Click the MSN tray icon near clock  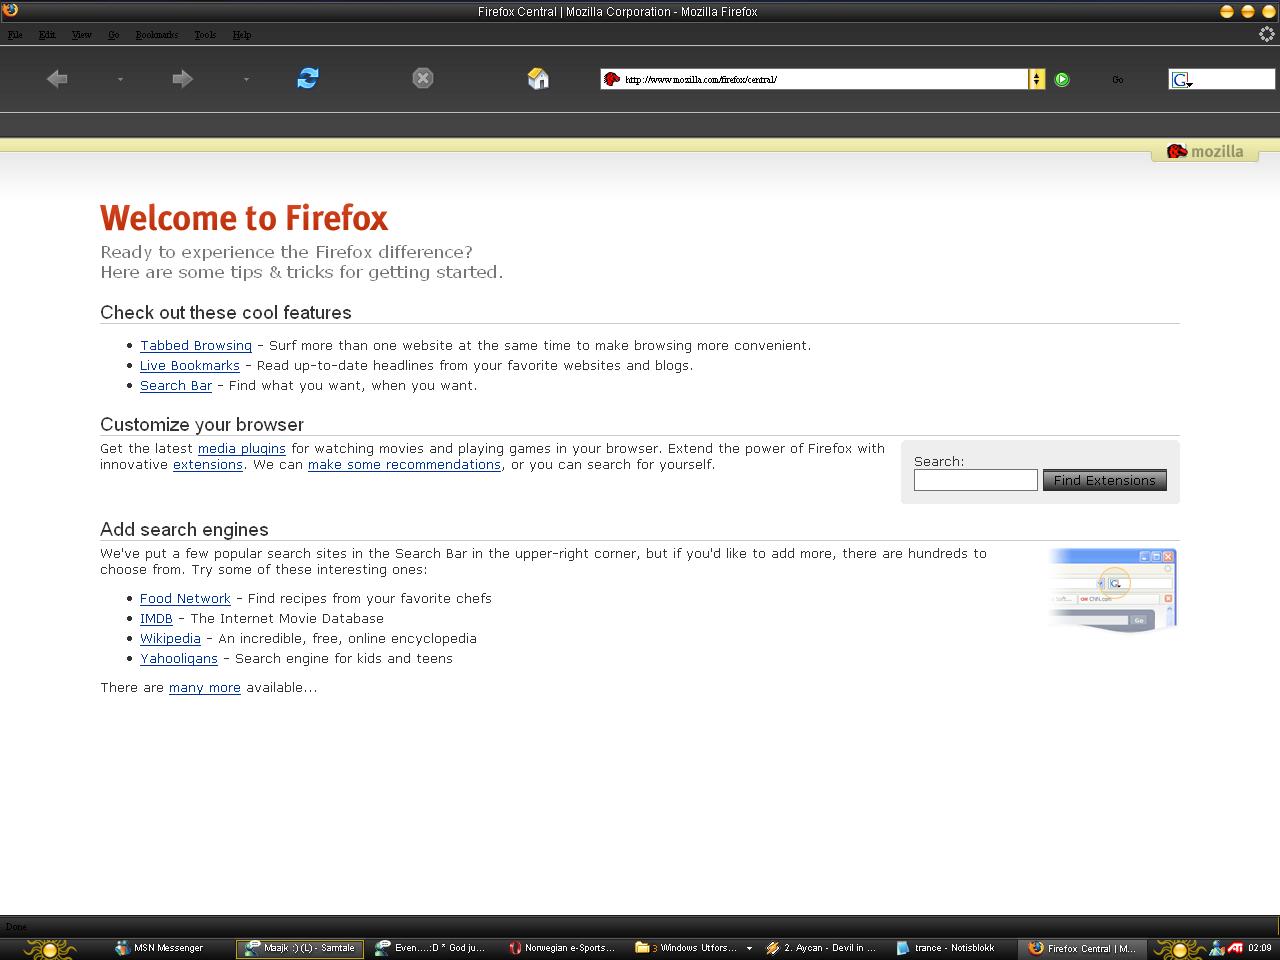tap(1218, 948)
